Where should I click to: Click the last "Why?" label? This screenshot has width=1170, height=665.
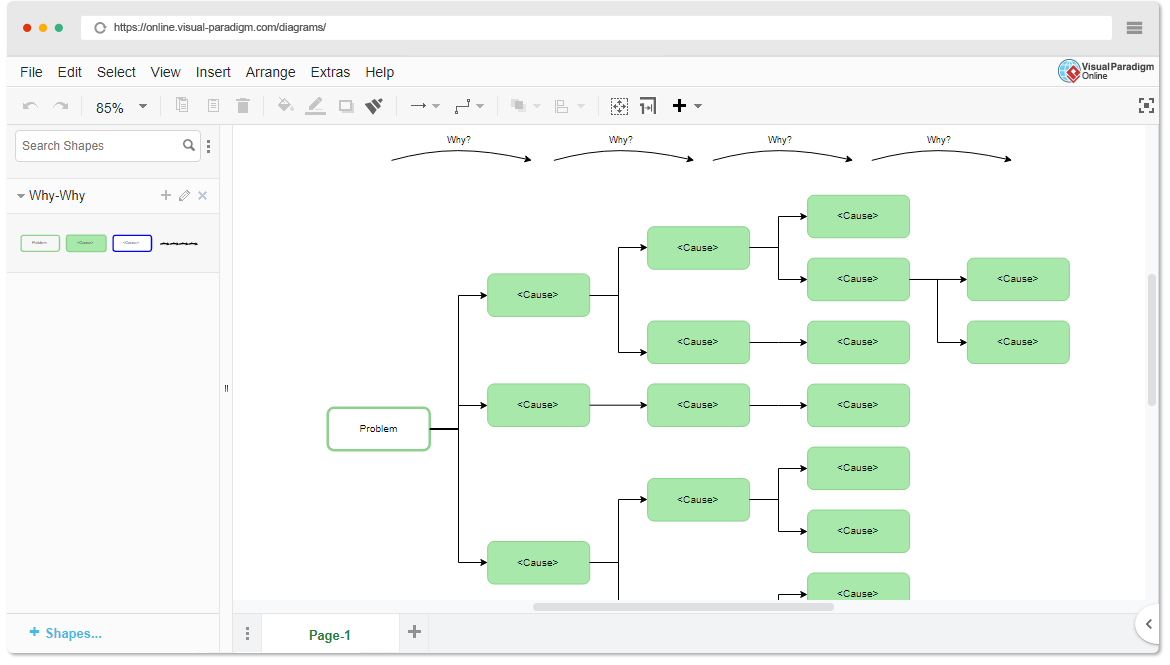939,140
